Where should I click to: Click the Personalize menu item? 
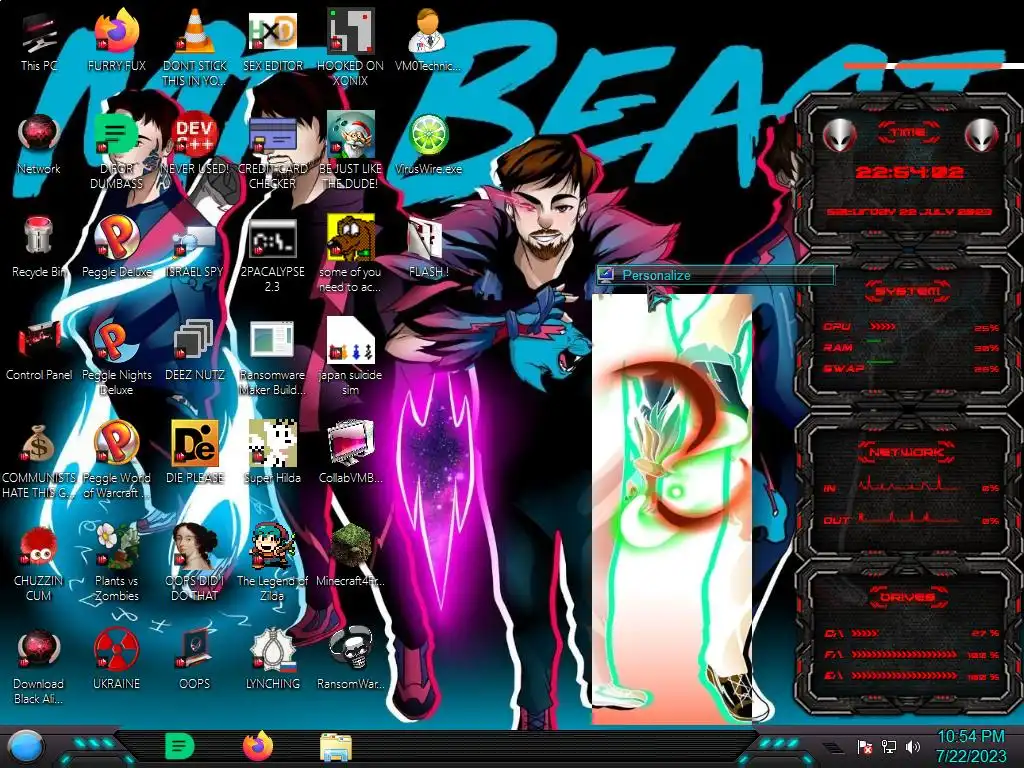tap(715, 275)
